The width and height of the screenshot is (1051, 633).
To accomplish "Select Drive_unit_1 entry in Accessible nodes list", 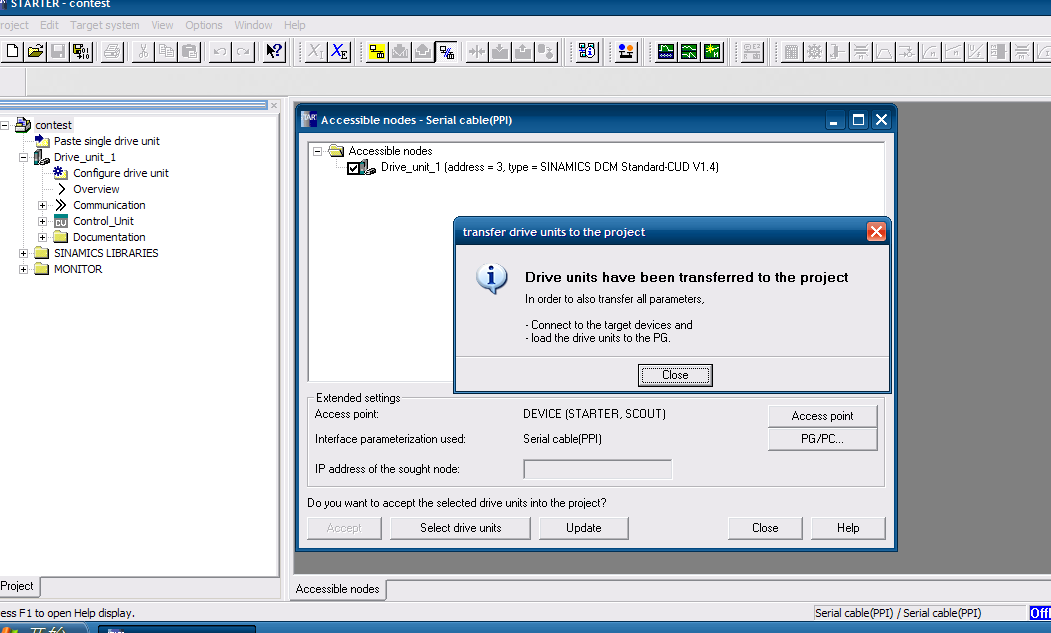I will pos(550,167).
